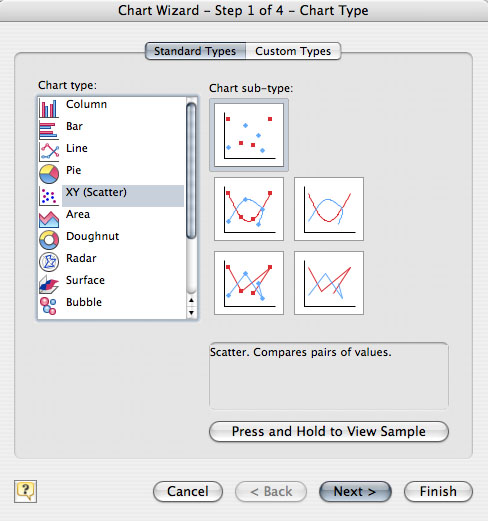Screen dimensions: 488x521
Task: Choose smoothed lines without markers sub-type
Action: tap(329, 209)
